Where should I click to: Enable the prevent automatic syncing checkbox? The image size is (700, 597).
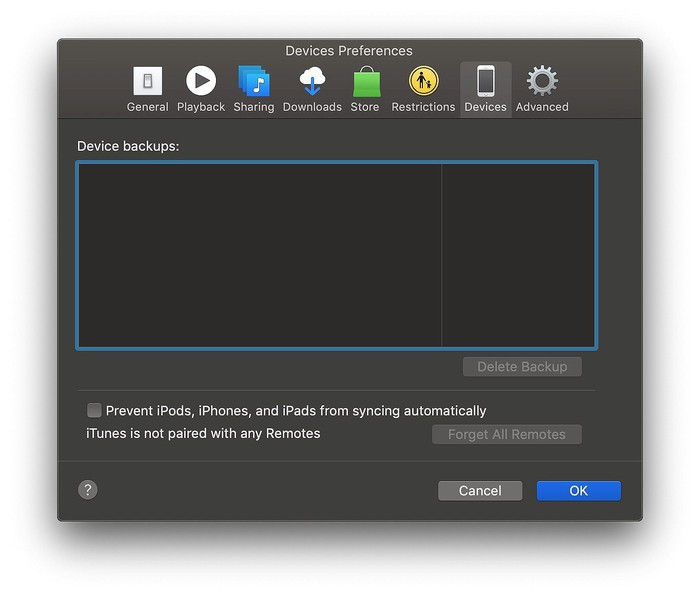94,410
